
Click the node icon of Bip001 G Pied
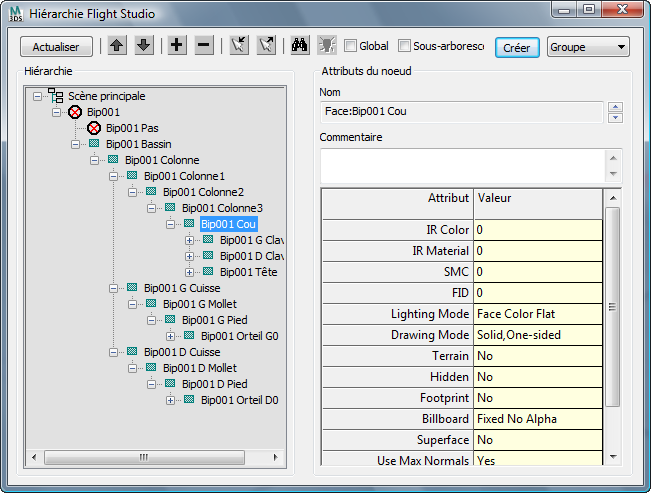[x=170, y=319]
